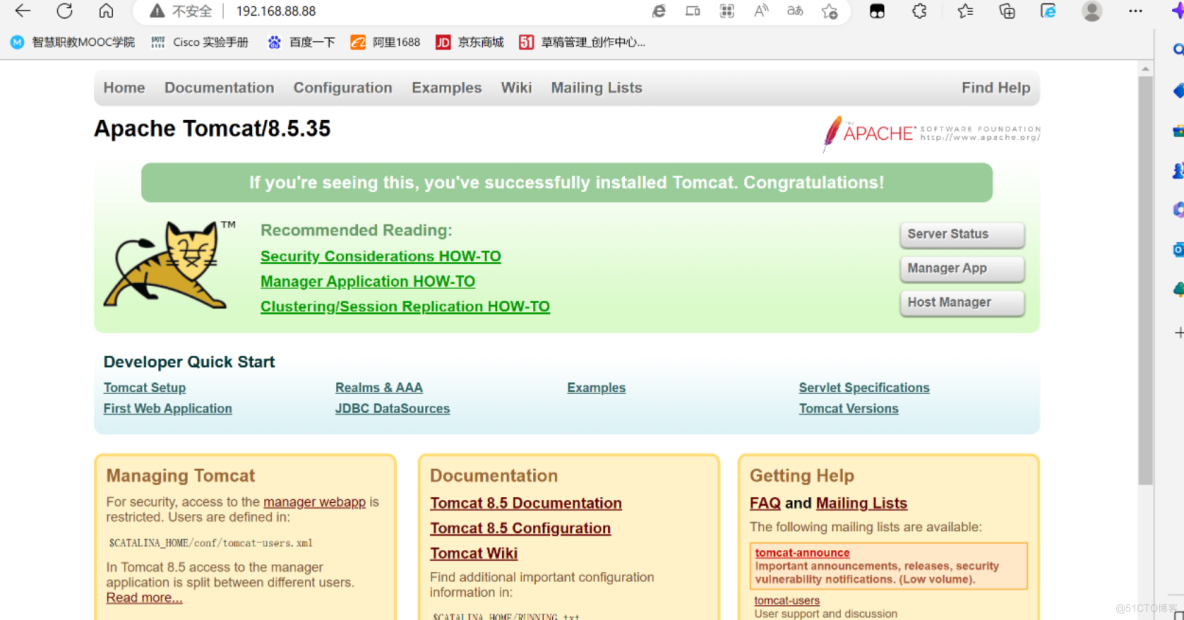
Task: Click the not-secure warning triangle icon
Action: [156, 11]
